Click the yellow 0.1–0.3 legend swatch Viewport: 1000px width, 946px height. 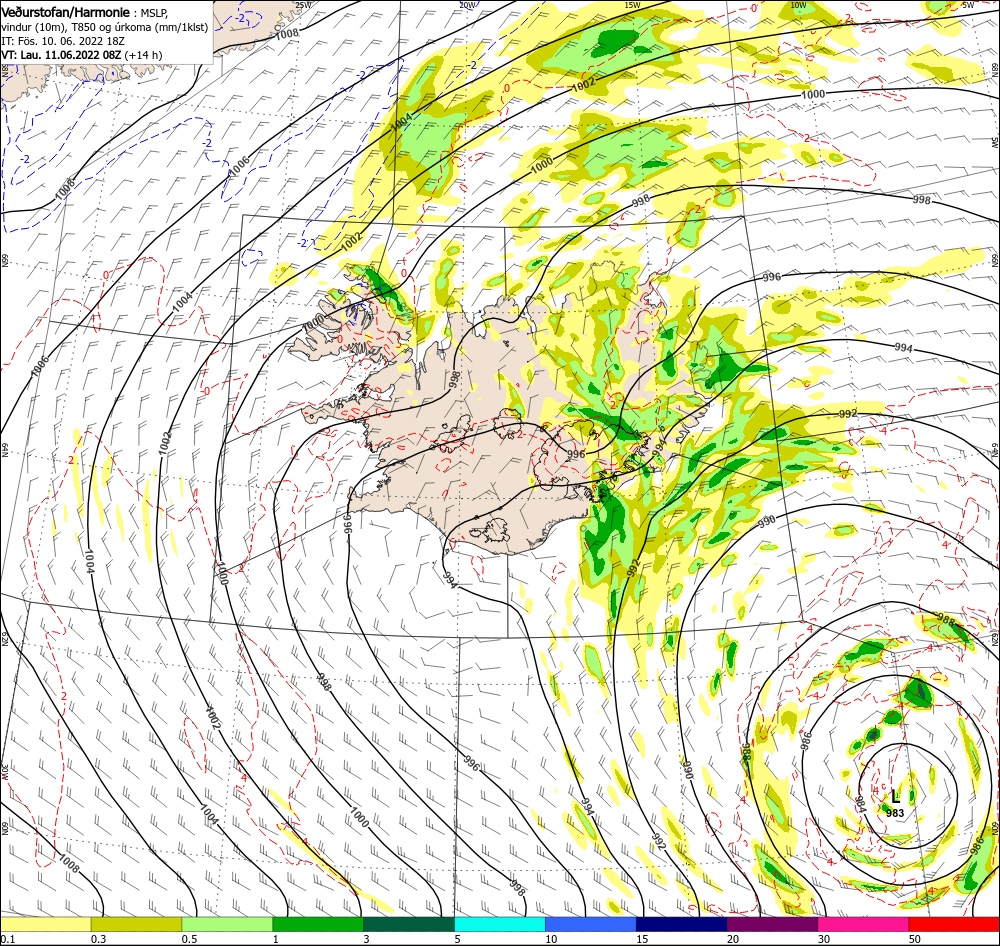[46, 925]
